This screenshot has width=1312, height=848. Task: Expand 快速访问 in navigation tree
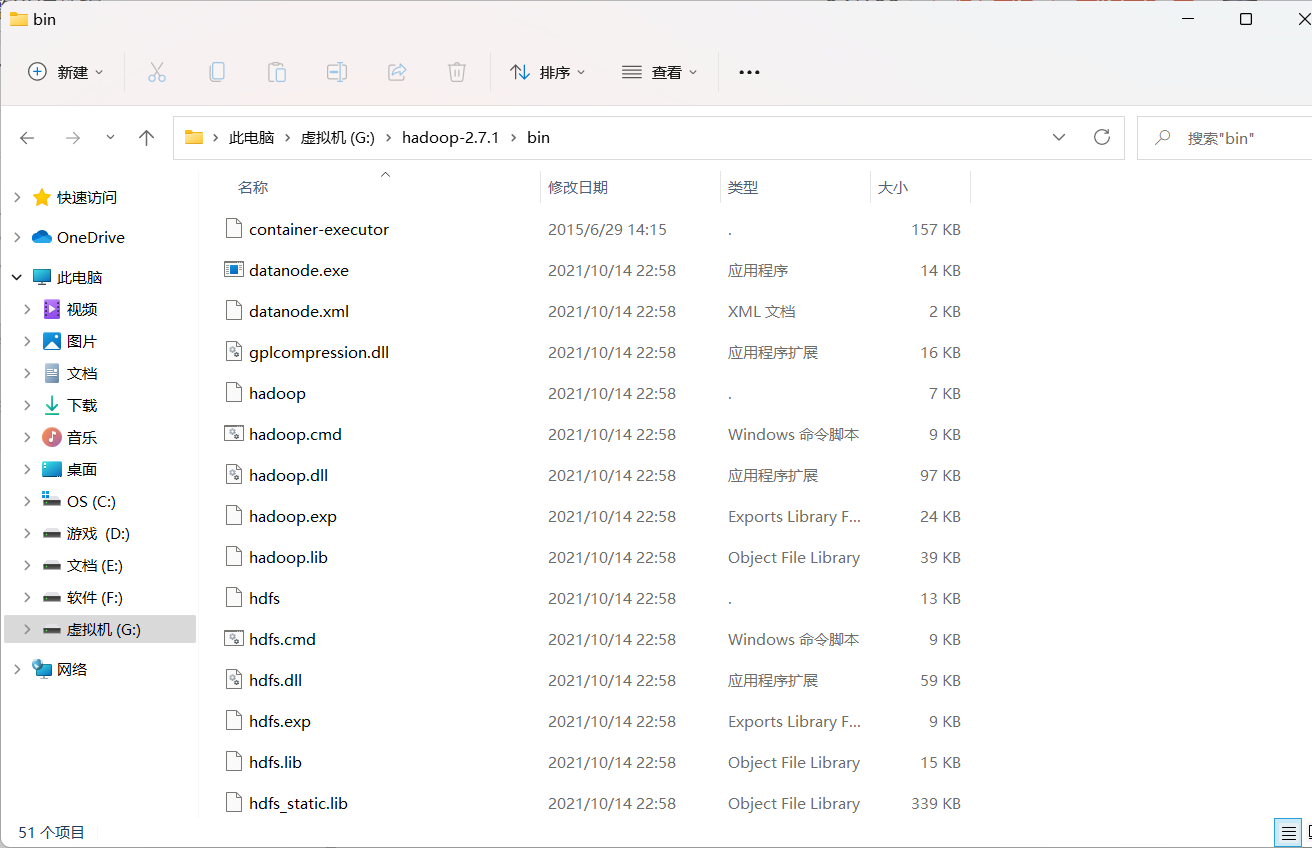click(x=16, y=197)
